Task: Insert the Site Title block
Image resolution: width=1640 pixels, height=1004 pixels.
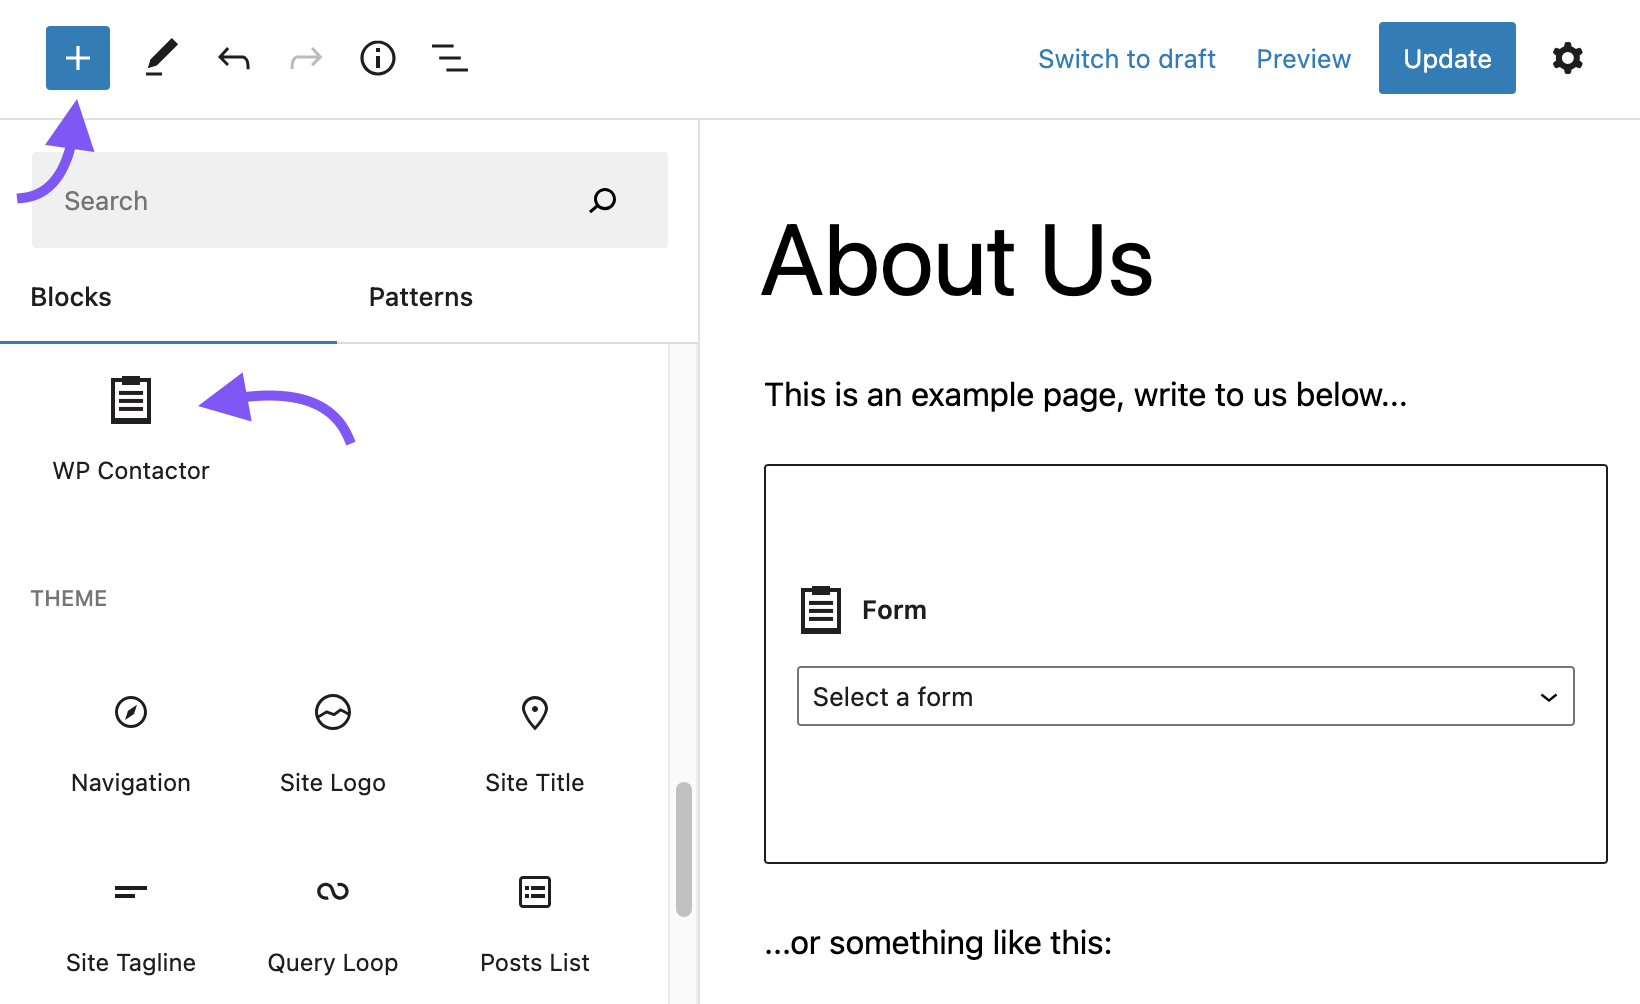Action: coord(535,745)
